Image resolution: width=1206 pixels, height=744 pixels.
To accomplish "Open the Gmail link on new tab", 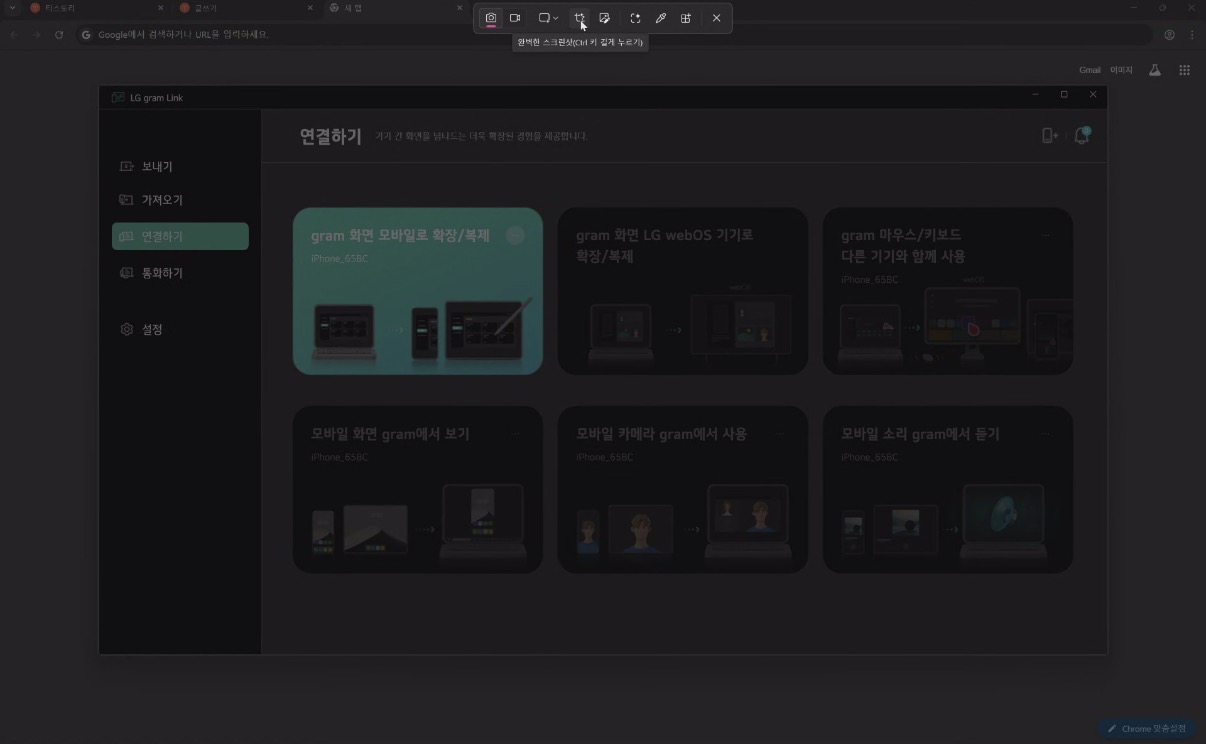I will [1090, 70].
